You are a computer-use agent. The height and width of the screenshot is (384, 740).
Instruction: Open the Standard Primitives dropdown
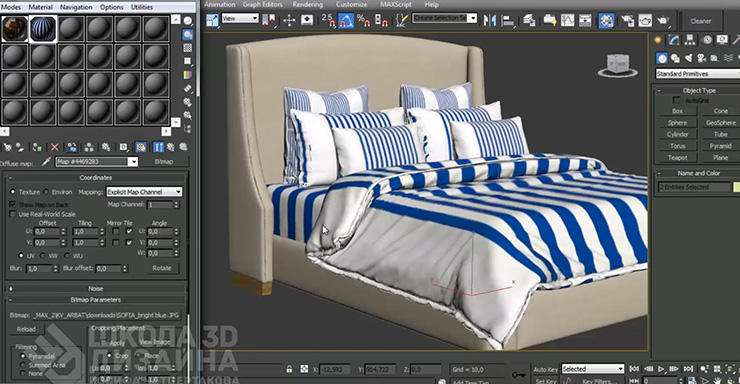pos(698,74)
